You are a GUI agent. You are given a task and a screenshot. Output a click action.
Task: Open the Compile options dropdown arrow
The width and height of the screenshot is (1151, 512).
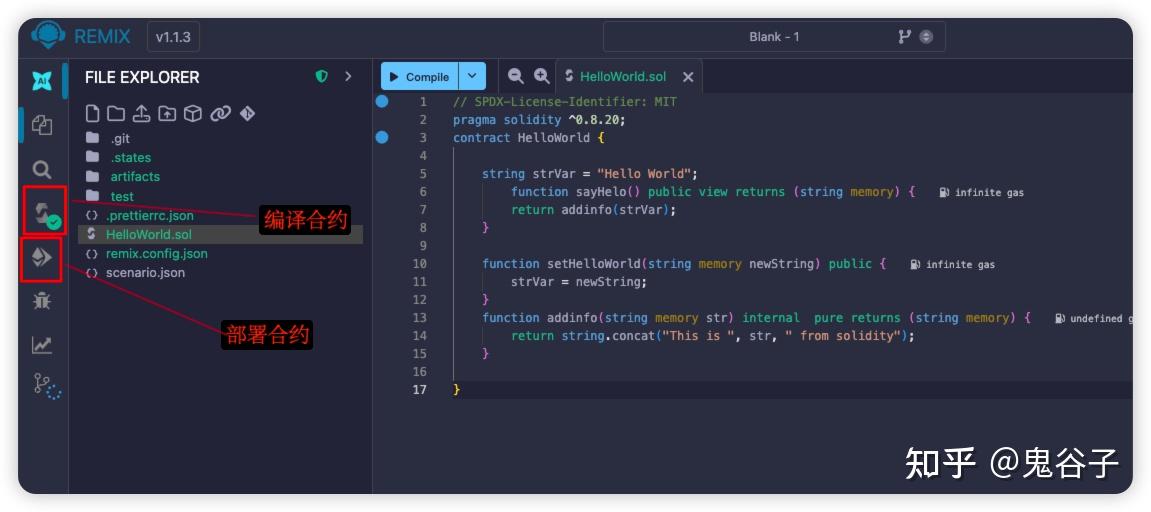472,76
